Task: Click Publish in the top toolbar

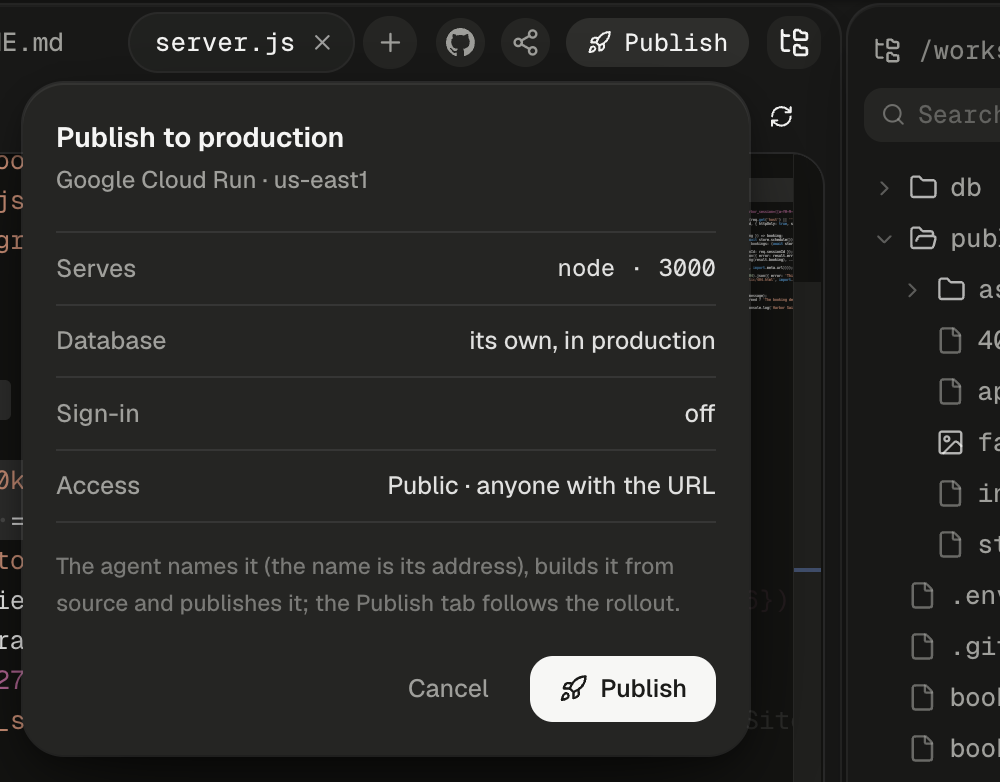Action: 658,43
